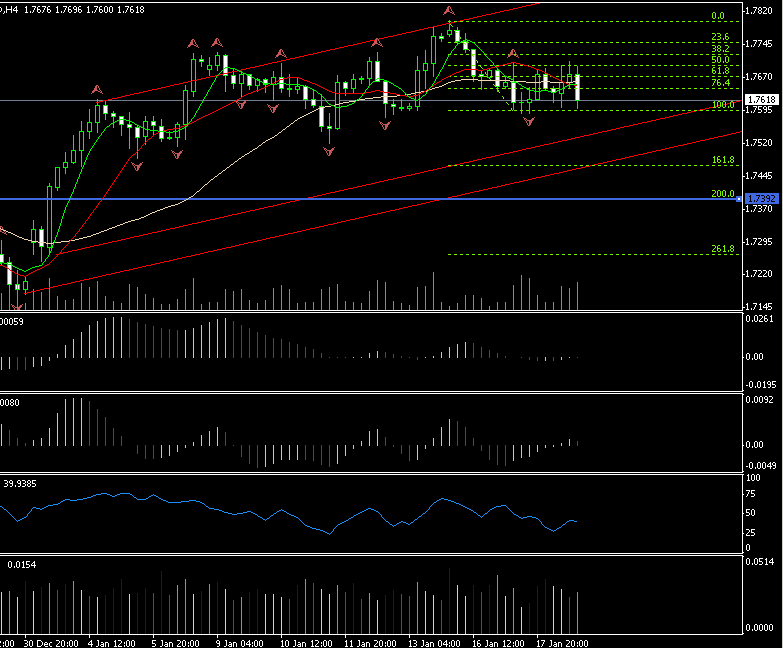This screenshot has width=783, height=648.
Task: Select the Fibonacci 100.0 level label
Action: 723,104
